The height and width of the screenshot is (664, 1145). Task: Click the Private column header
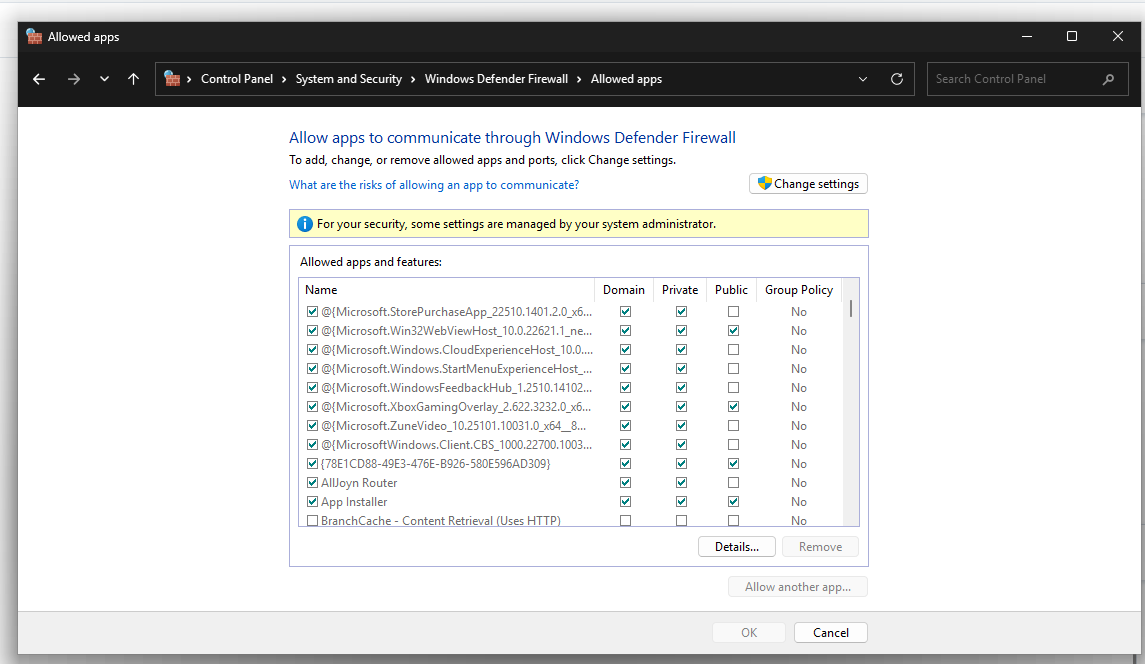[x=680, y=290]
